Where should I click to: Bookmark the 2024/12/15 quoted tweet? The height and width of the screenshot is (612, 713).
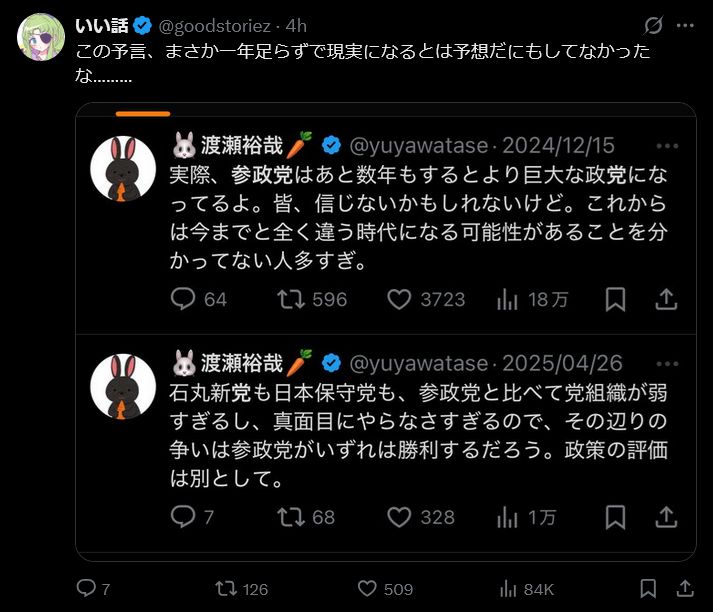tap(616, 299)
